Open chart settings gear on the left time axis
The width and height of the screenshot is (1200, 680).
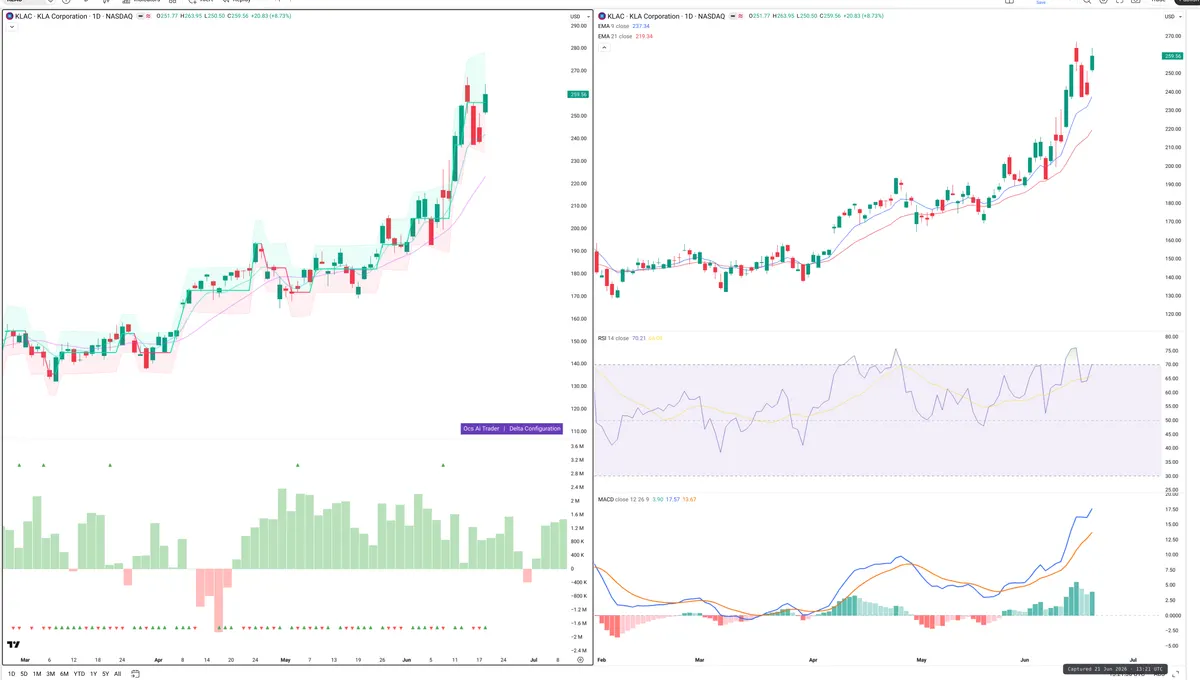coord(580,660)
